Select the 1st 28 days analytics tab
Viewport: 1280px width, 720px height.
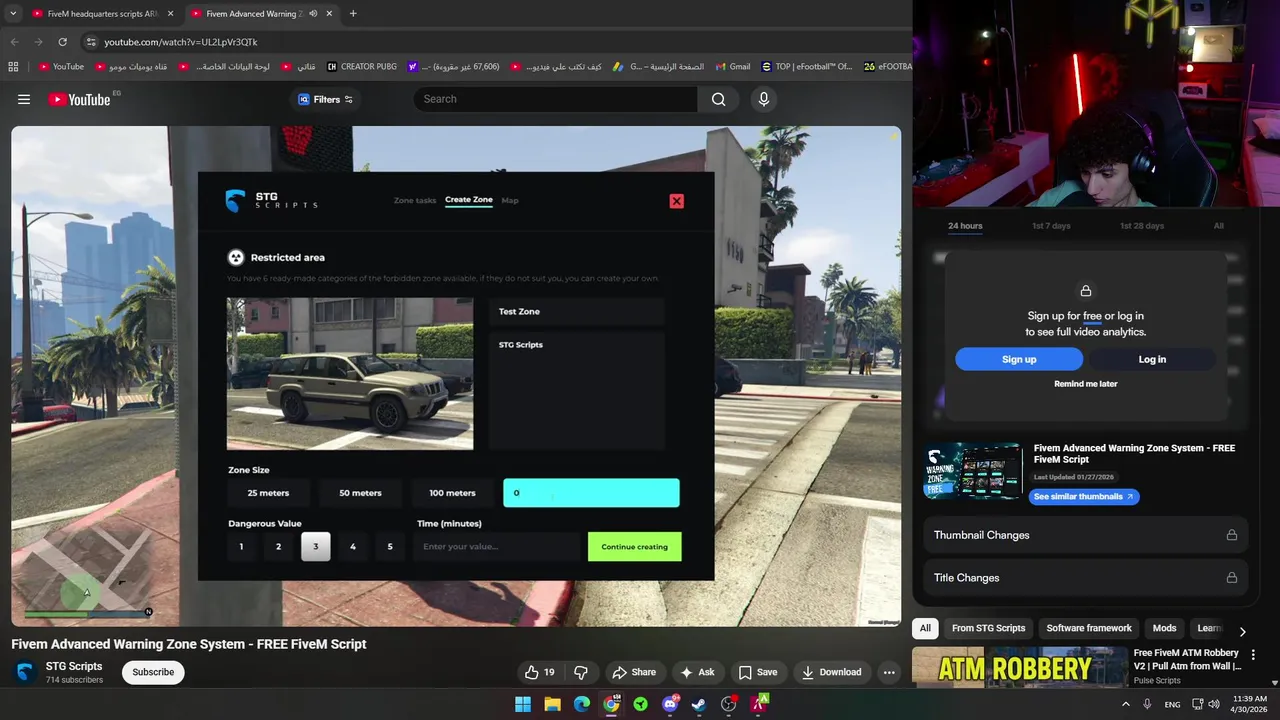(1142, 226)
